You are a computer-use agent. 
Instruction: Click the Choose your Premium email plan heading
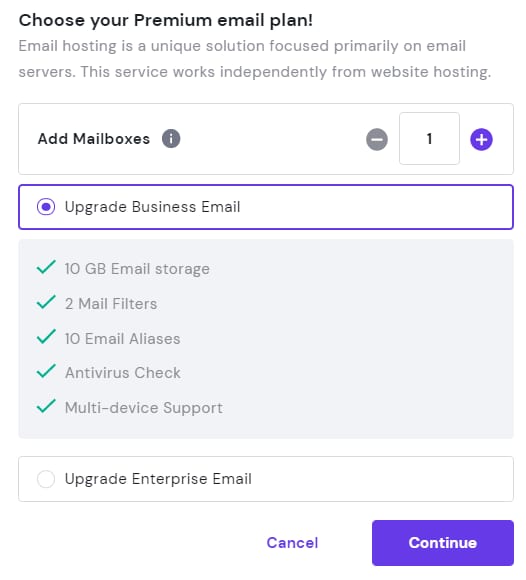pyautogui.click(x=166, y=20)
